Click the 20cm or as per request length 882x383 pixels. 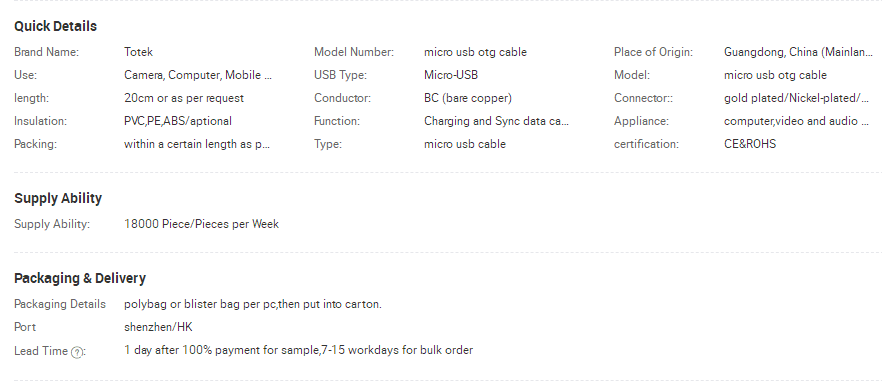pos(184,98)
